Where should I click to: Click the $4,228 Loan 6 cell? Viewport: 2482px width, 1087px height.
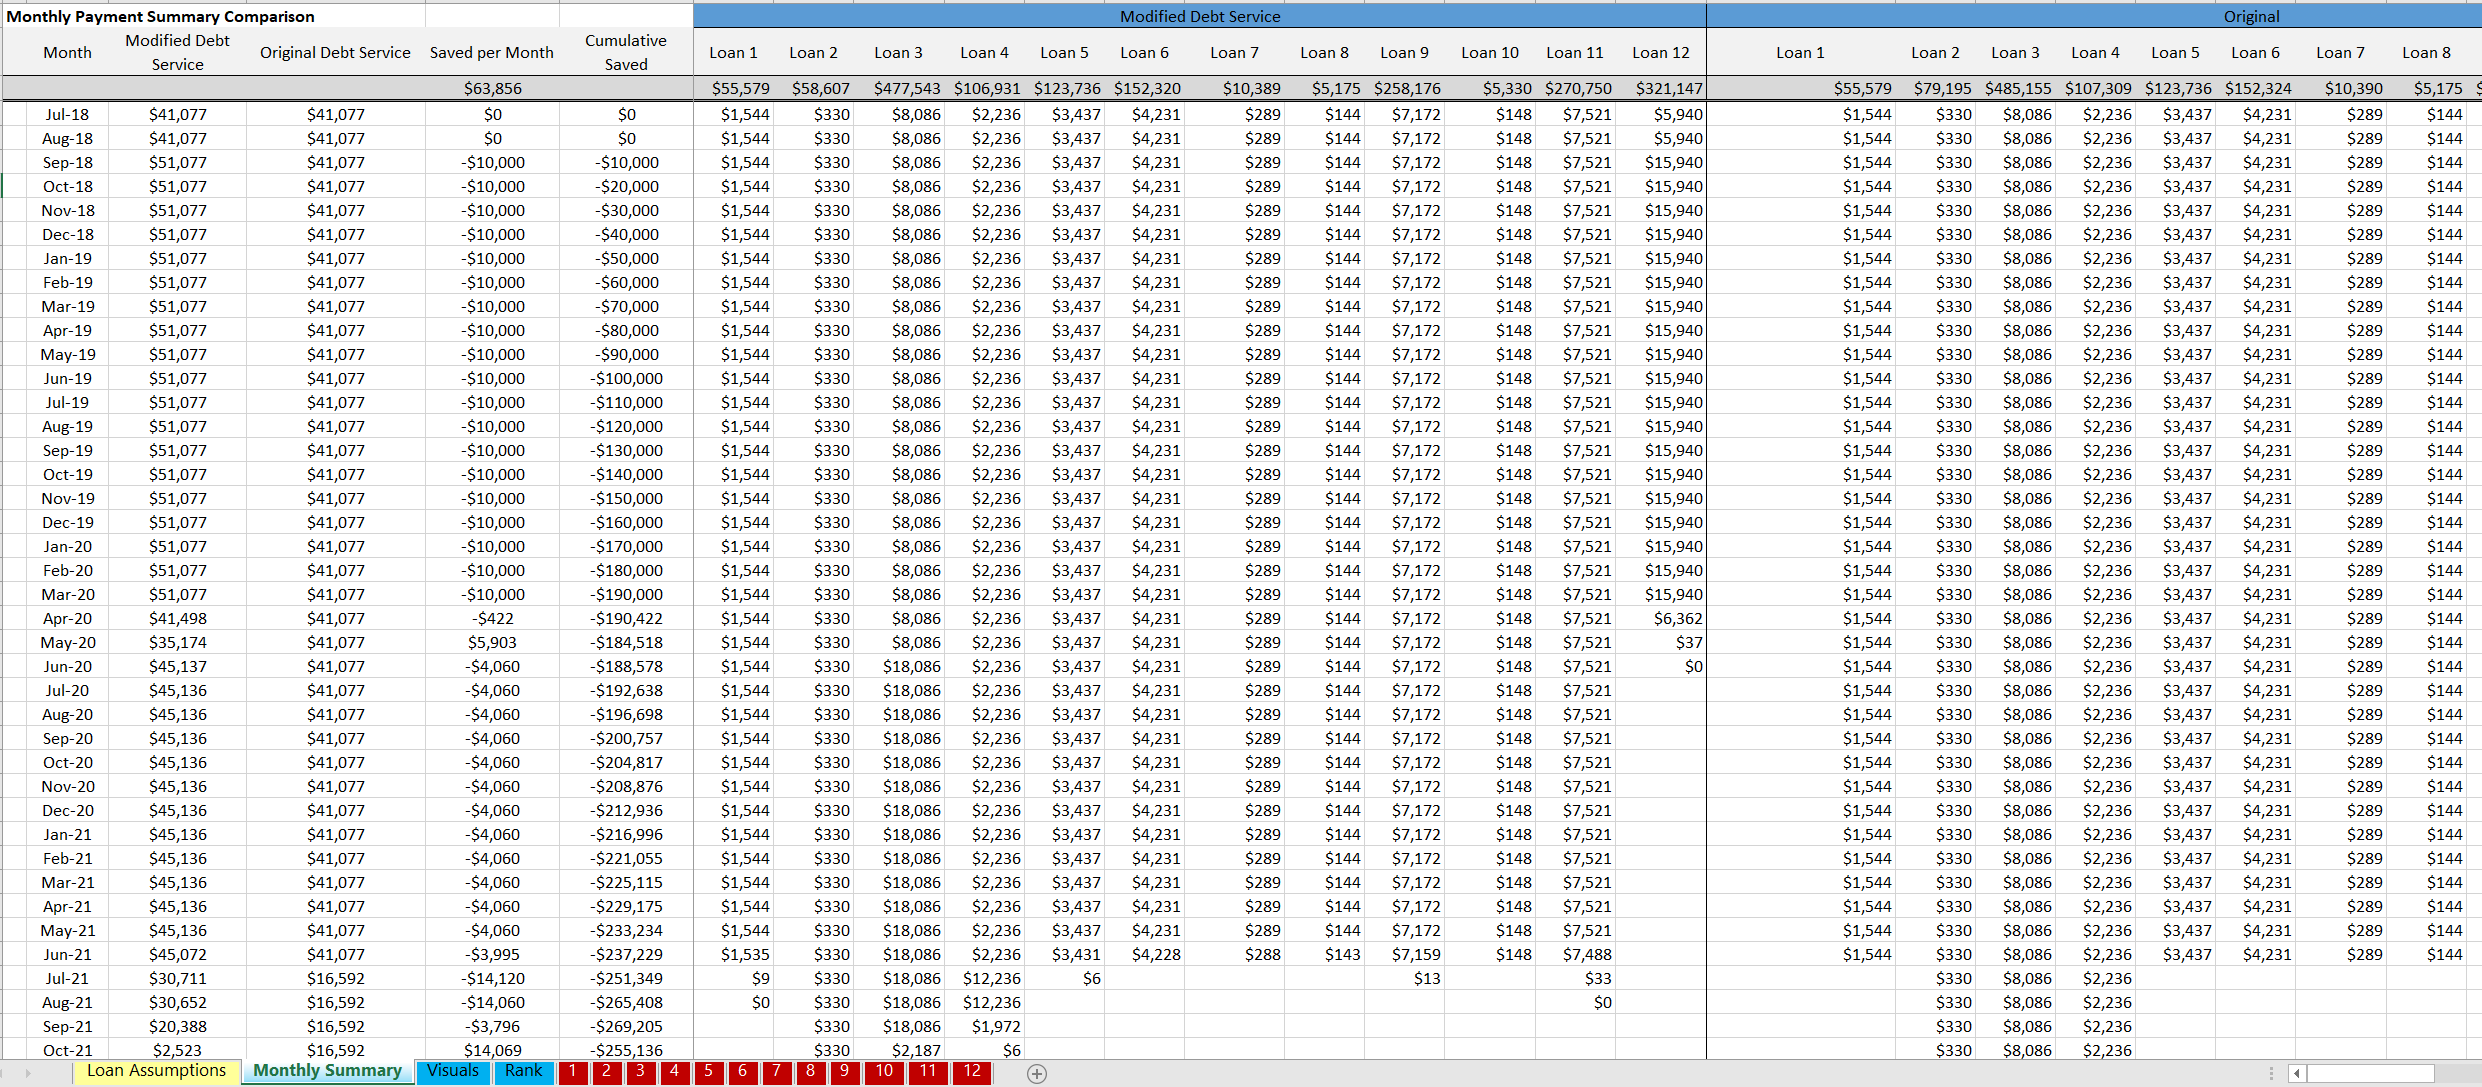(1144, 954)
